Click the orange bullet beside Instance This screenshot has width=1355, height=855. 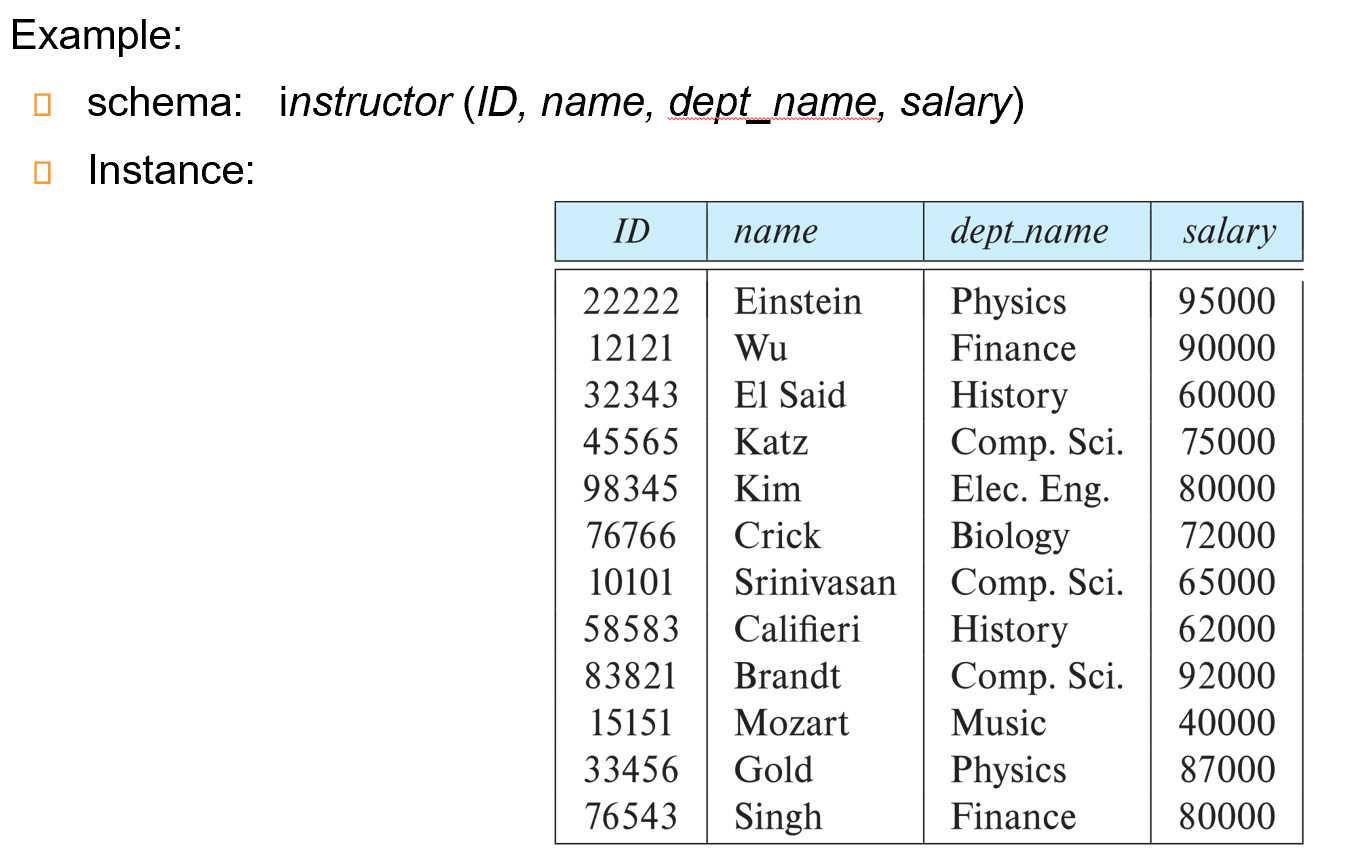(x=41, y=172)
